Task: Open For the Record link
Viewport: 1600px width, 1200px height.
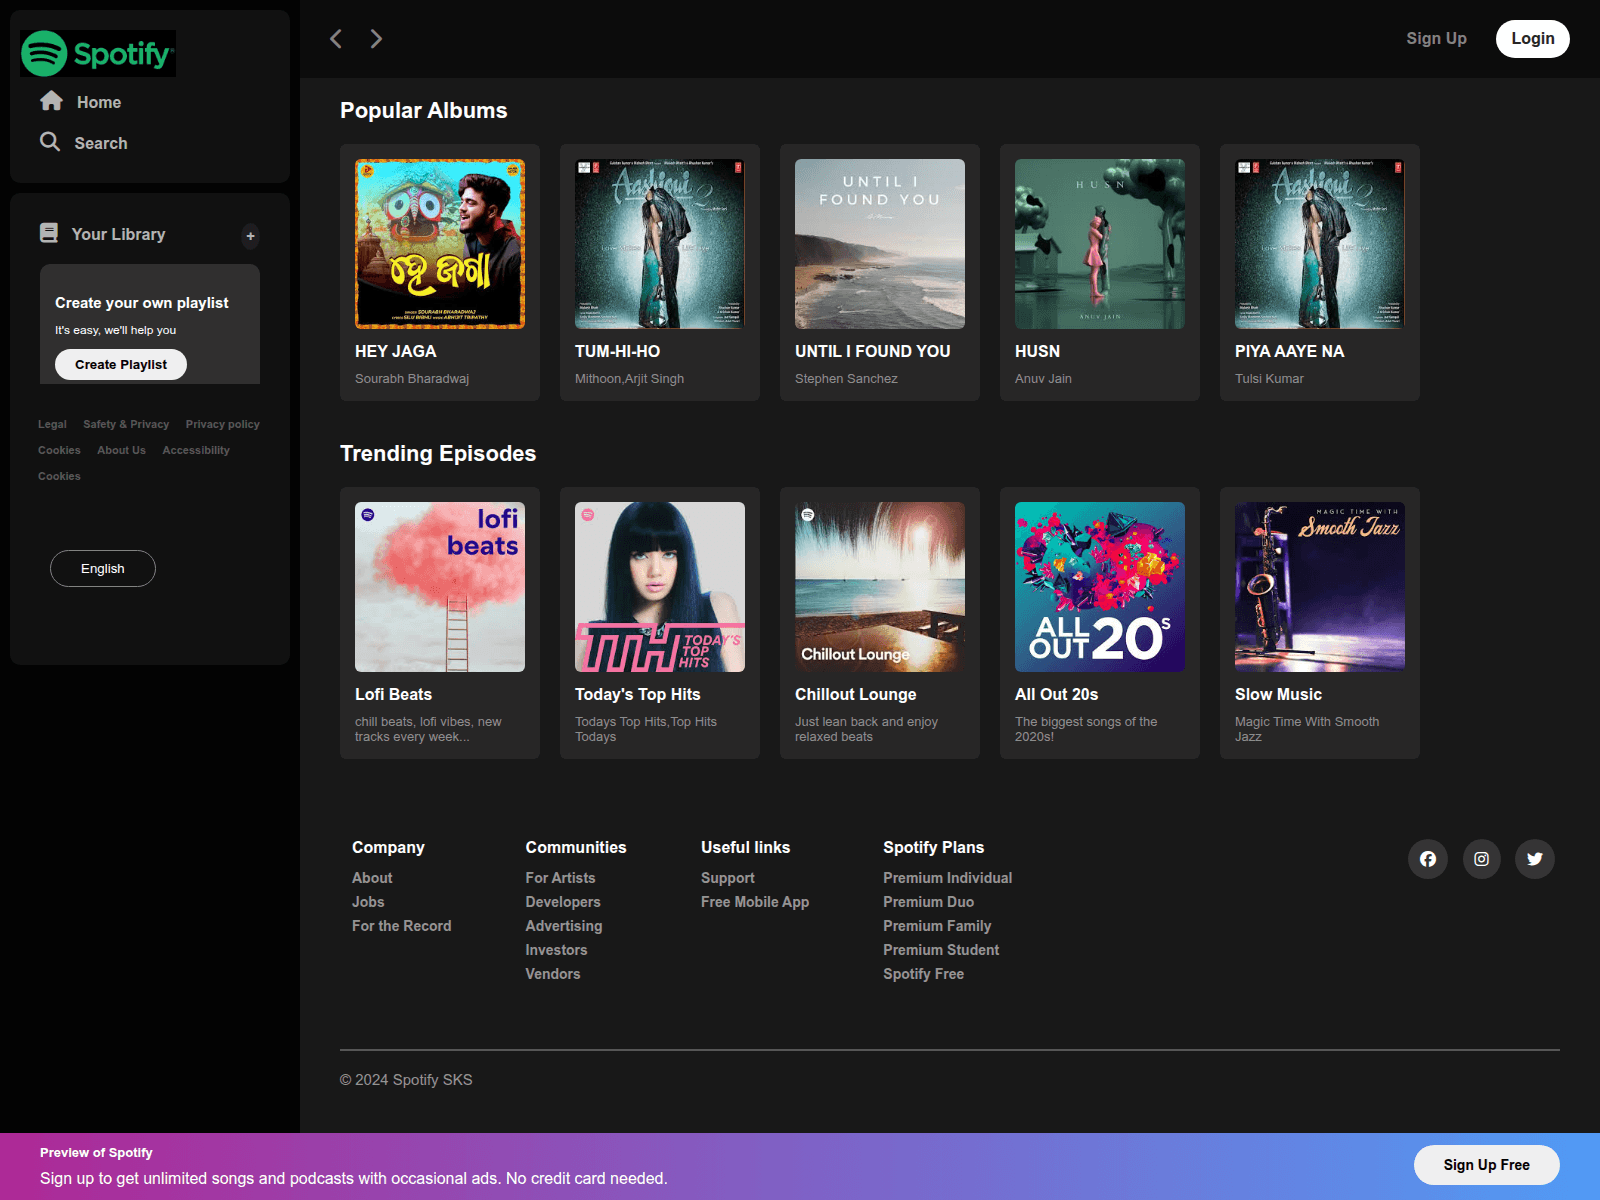Action: [x=401, y=926]
